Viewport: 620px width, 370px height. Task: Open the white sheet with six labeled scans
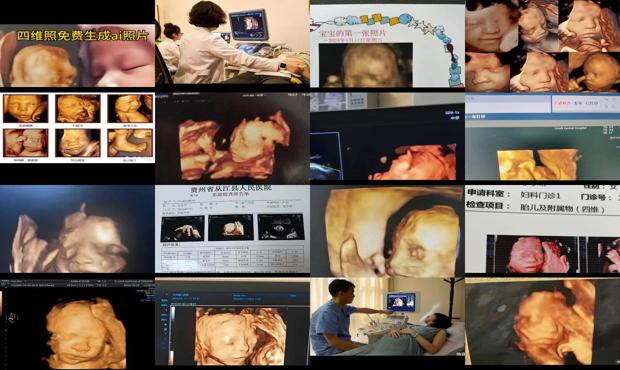(78, 128)
